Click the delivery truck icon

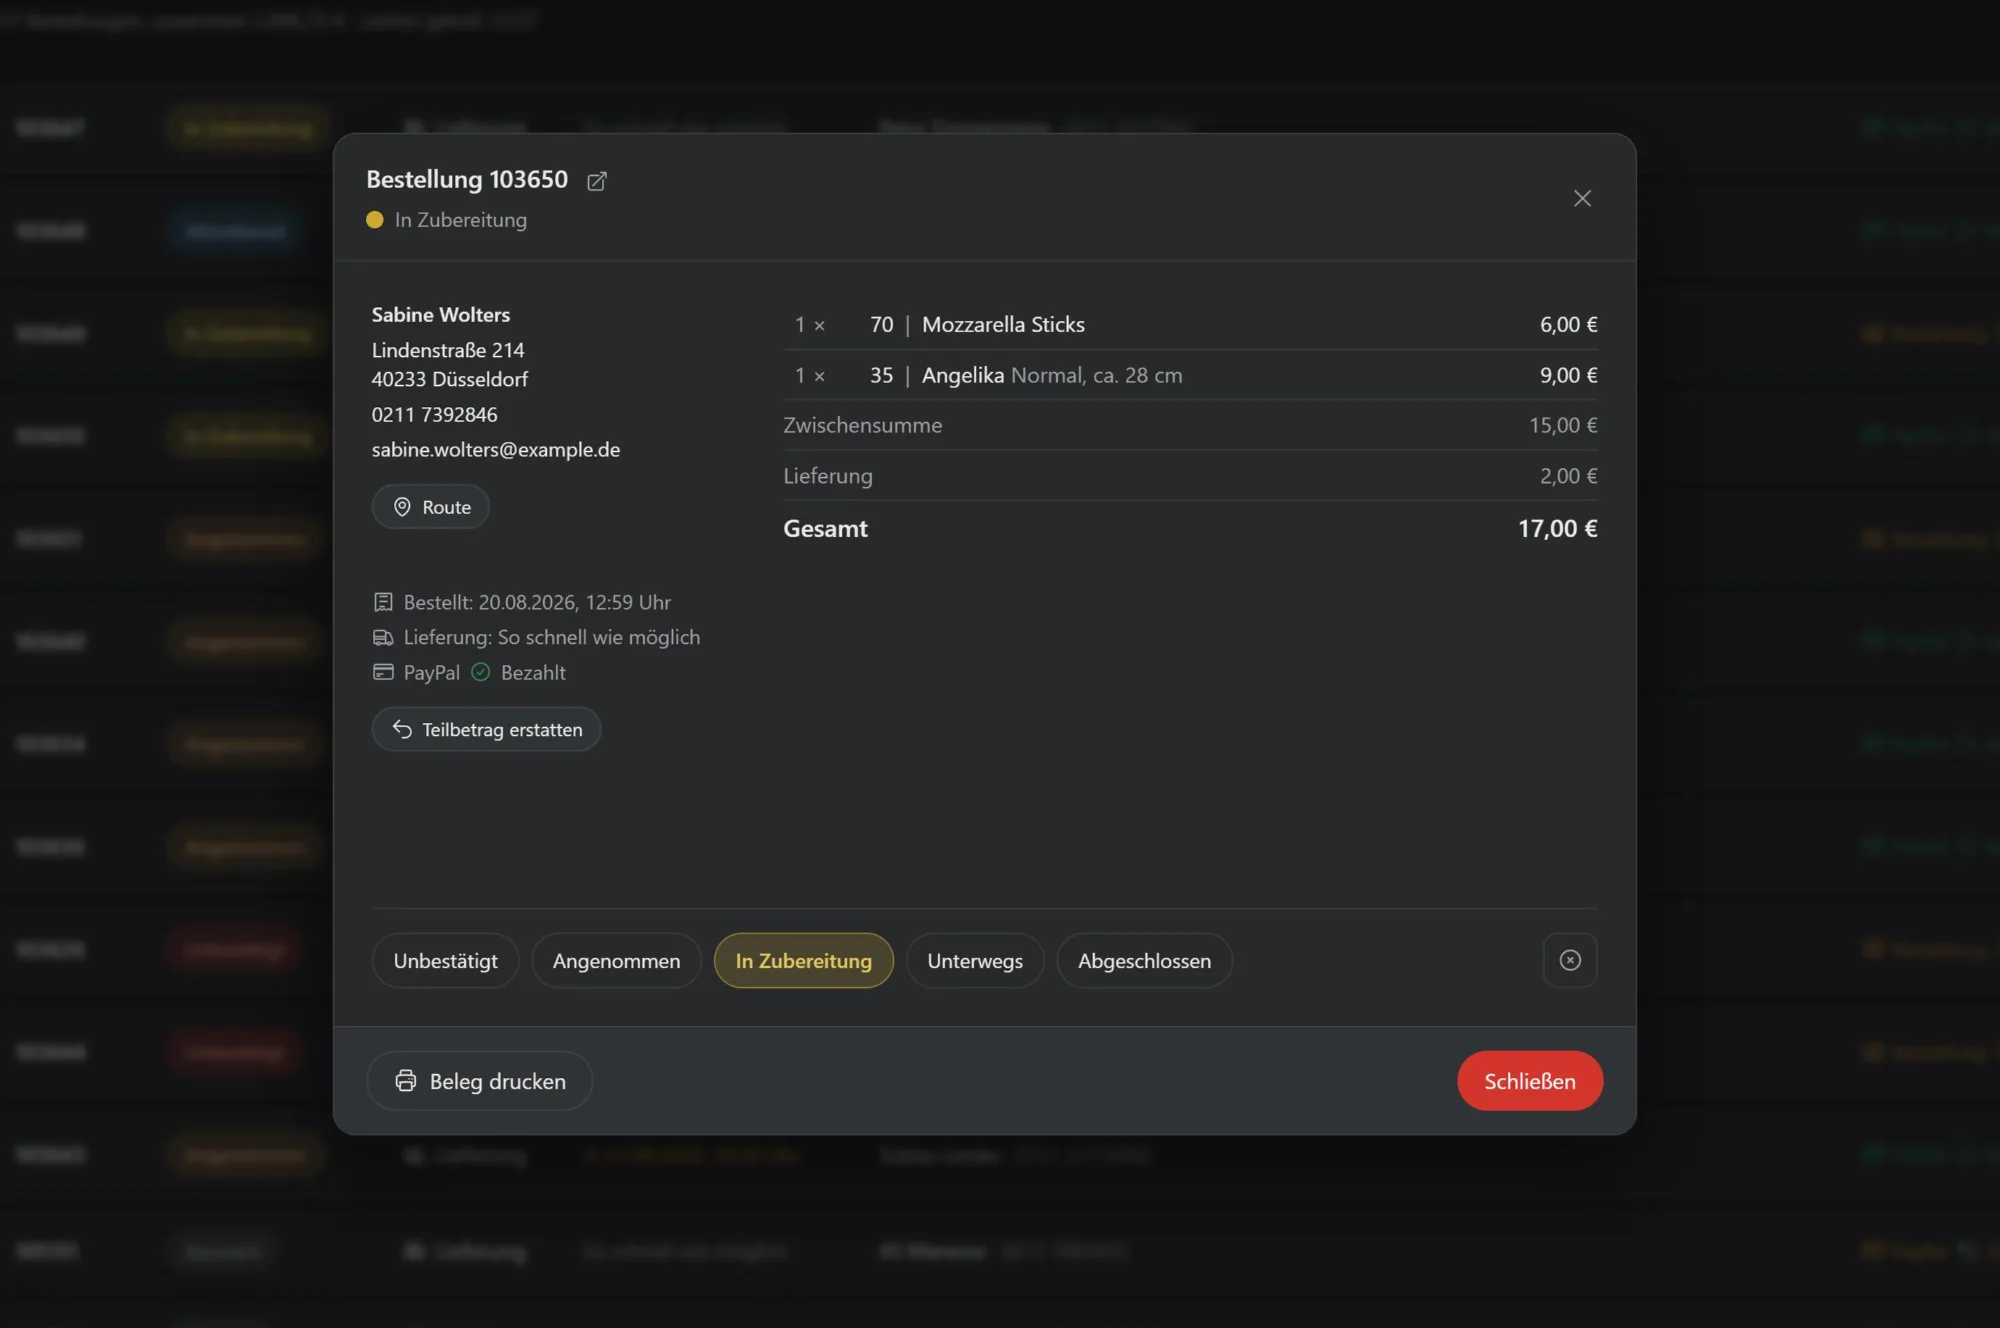pyautogui.click(x=383, y=637)
